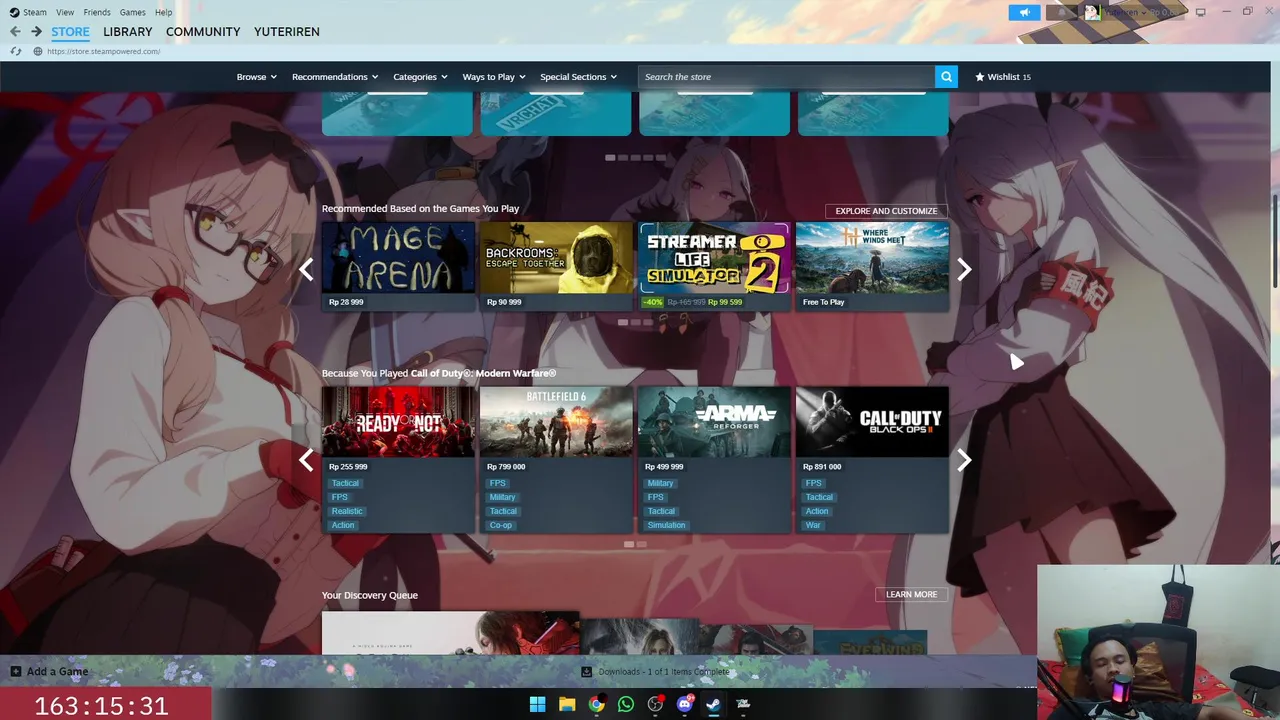
Task: Open OBS Studio from the taskbar
Action: pos(655,704)
